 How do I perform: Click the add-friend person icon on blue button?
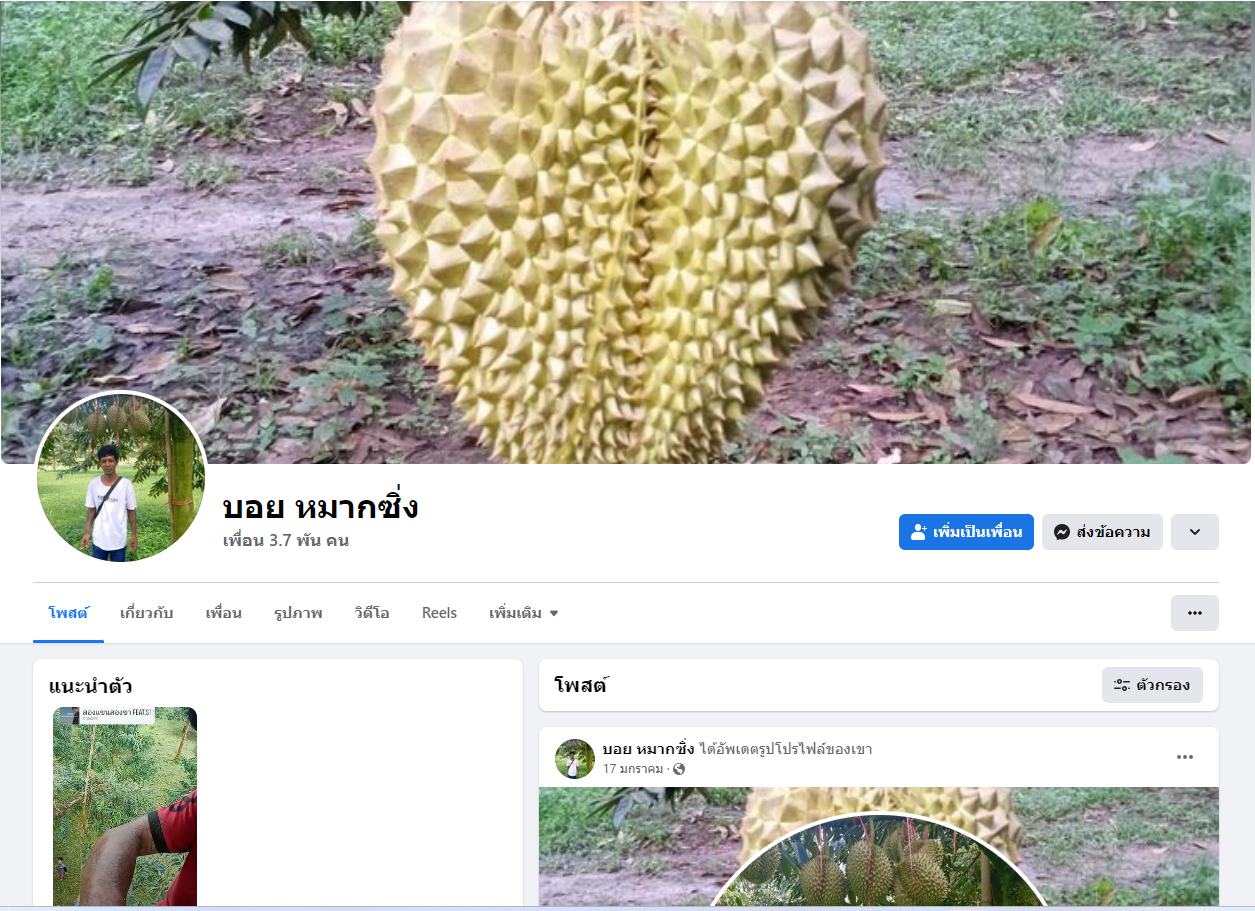pos(919,532)
